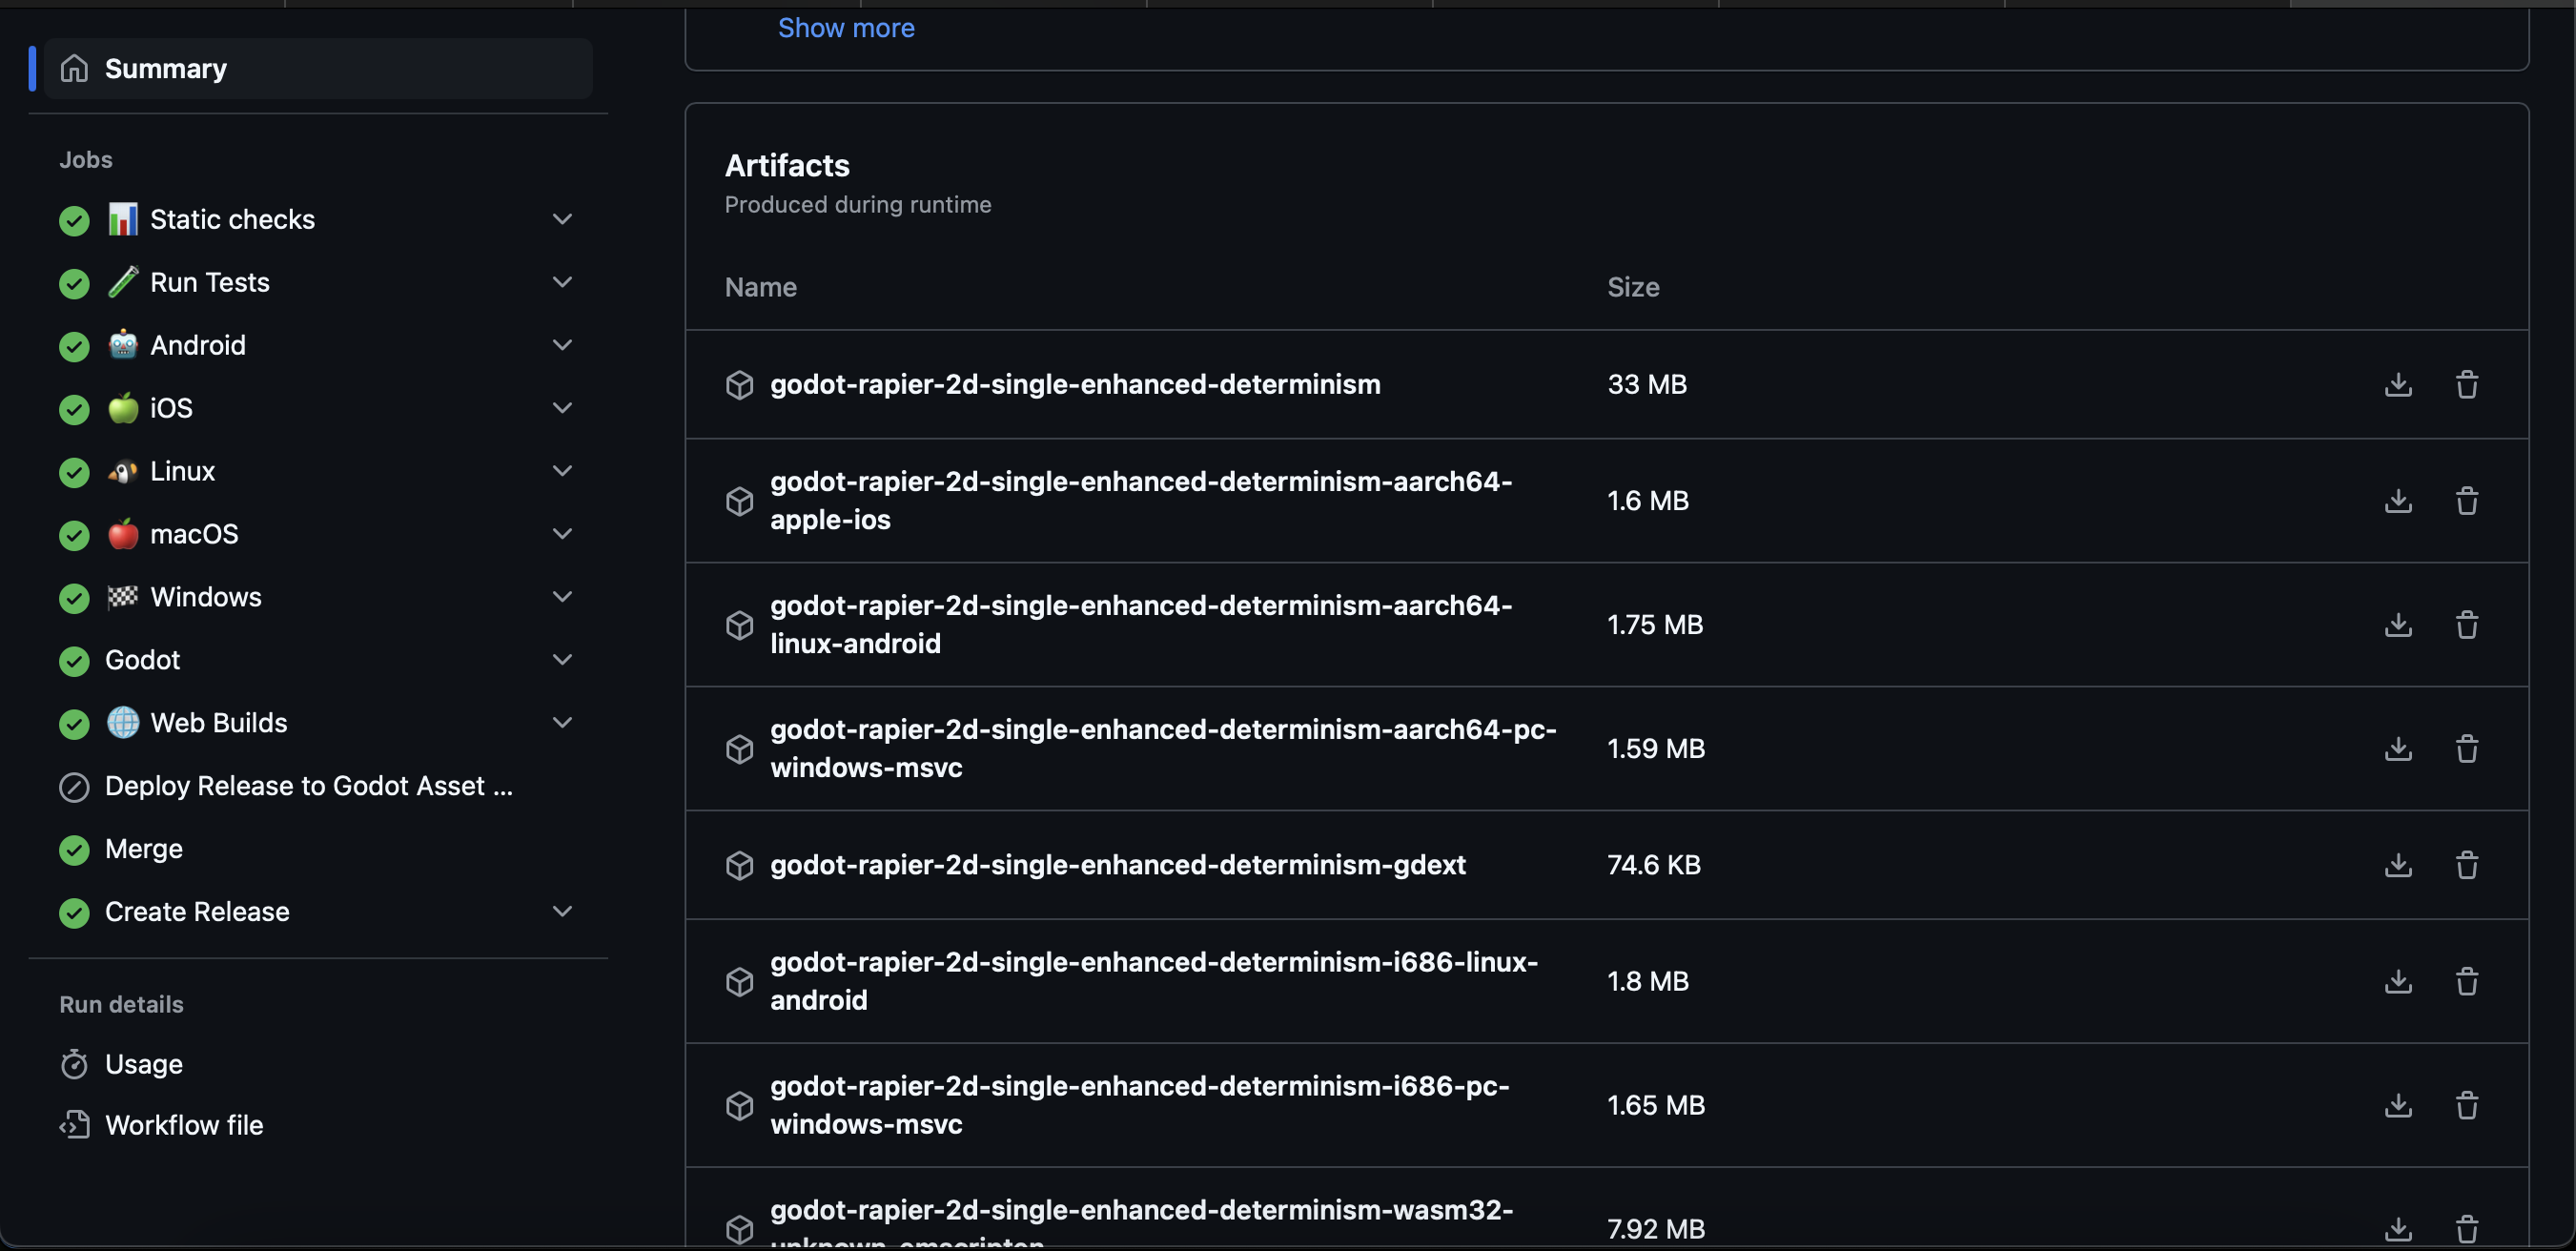Image resolution: width=2576 pixels, height=1251 pixels.
Task: Delete the i686-linux-android artifact
Action: tap(2467, 981)
